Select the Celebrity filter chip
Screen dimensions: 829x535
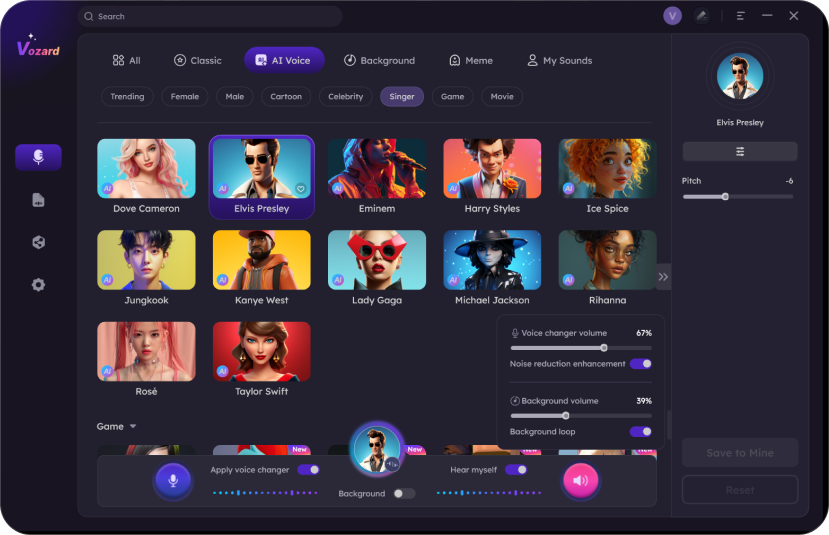tap(346, 97)
